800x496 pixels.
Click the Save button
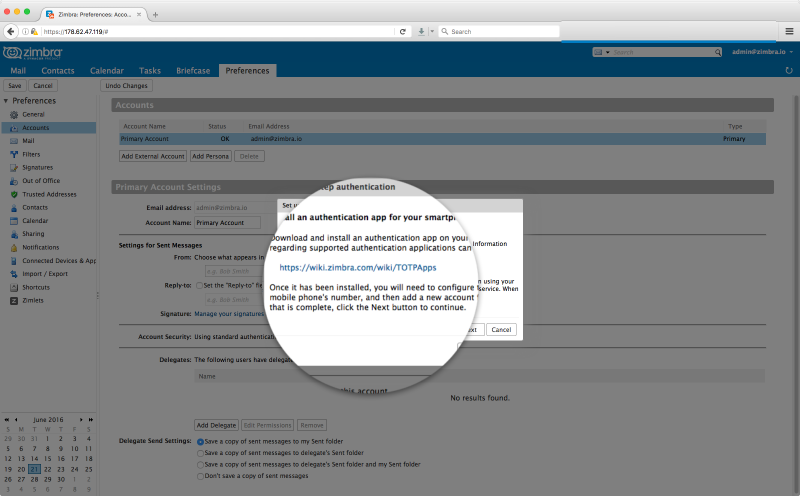(15, 86)
